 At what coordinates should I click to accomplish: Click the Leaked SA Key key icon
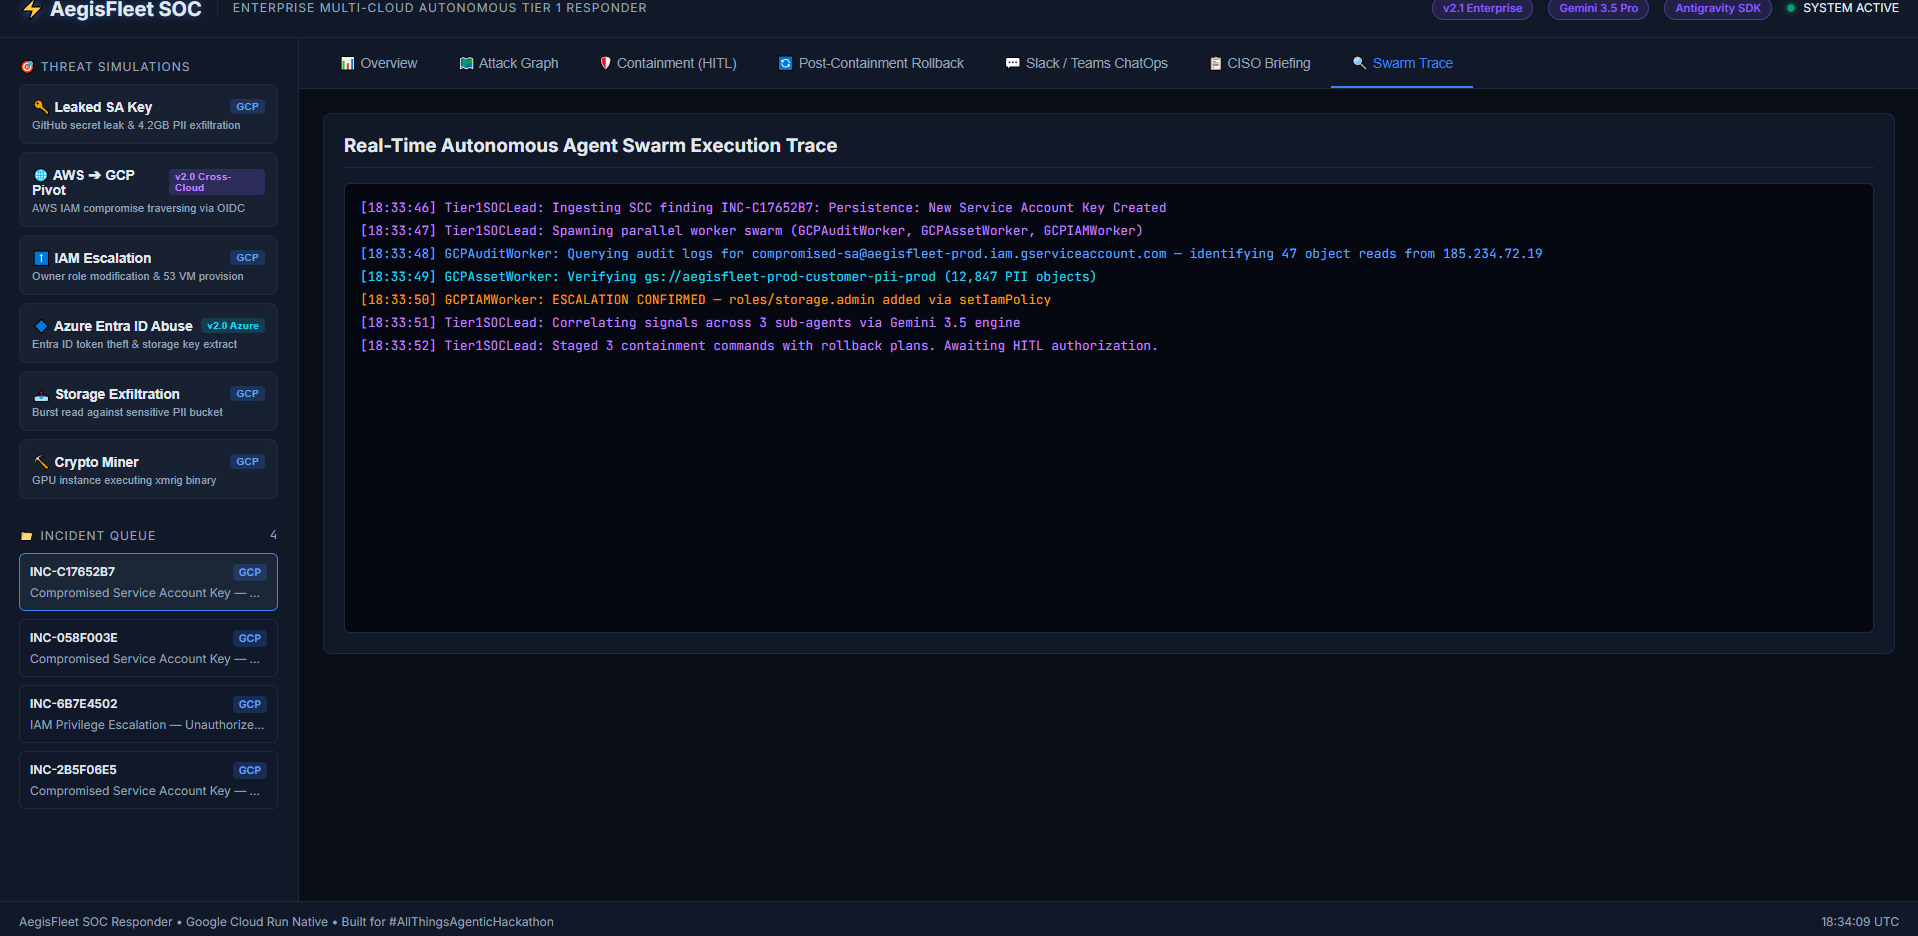pos(41,106)
